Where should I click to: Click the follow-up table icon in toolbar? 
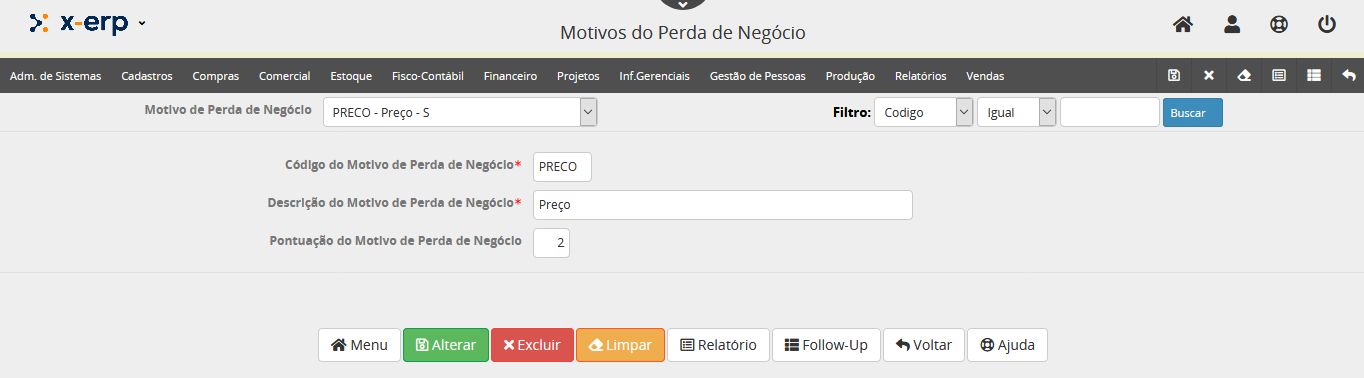[1314, 75]
